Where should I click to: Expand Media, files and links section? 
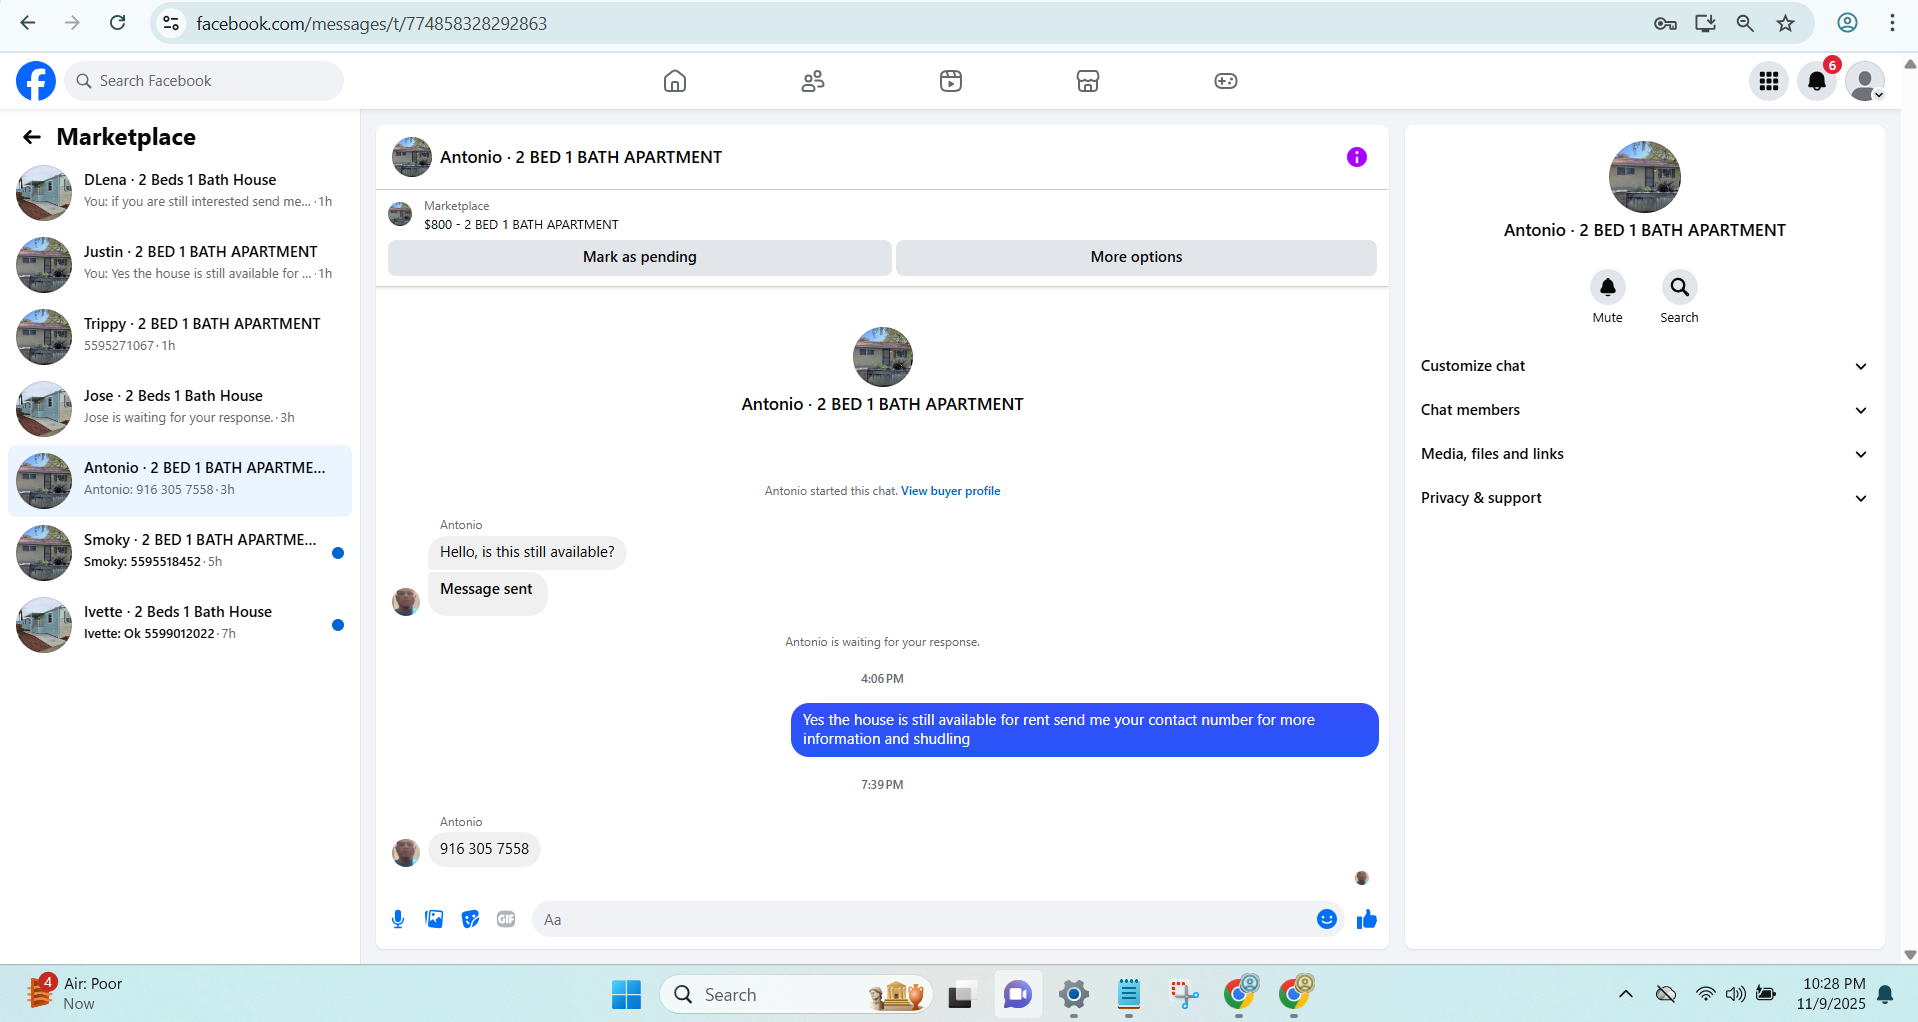point(1645,454)
